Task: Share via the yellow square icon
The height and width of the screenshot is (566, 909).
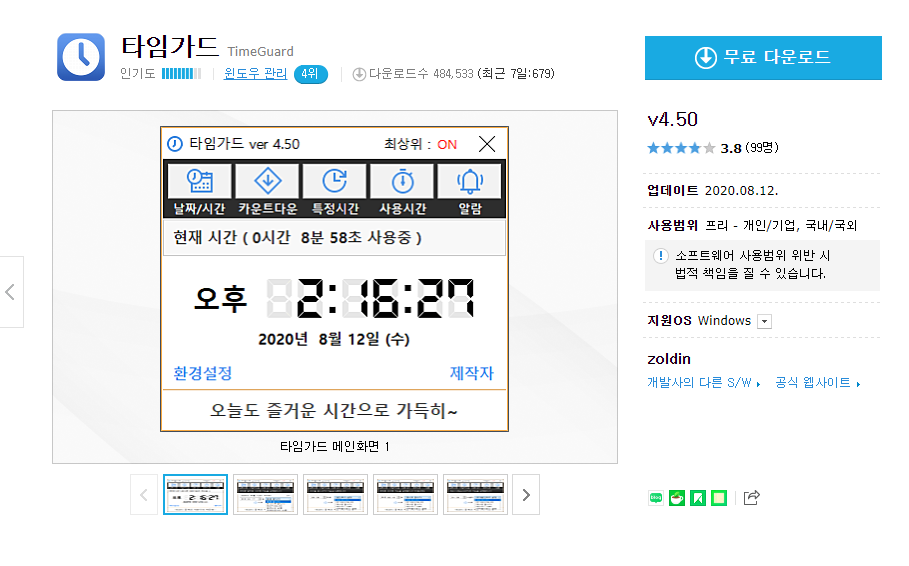Action: click(x=719, y=498)
